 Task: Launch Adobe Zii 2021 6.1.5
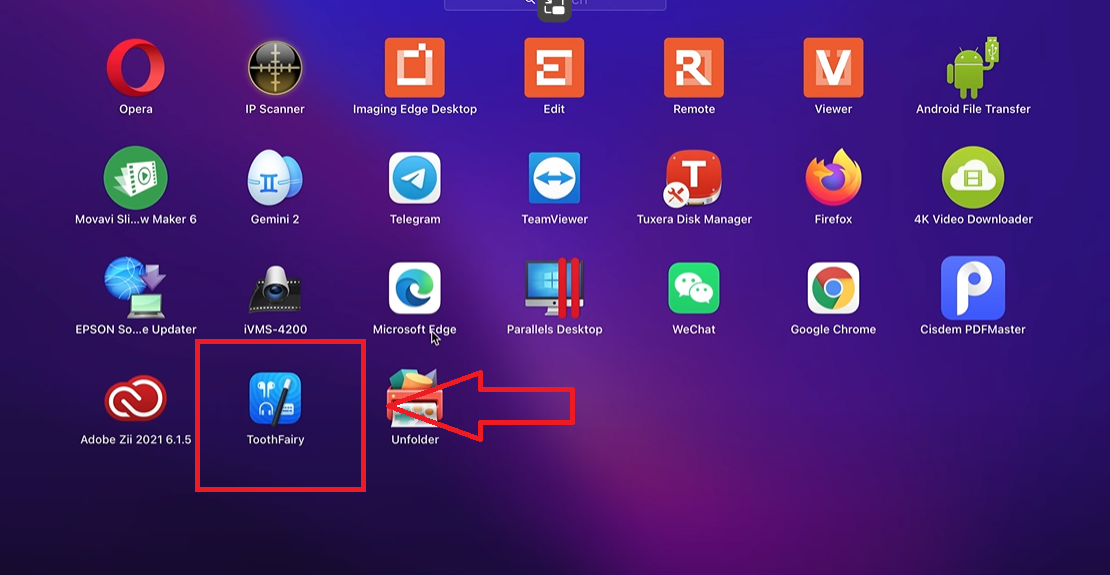click(x=135, y=398)
